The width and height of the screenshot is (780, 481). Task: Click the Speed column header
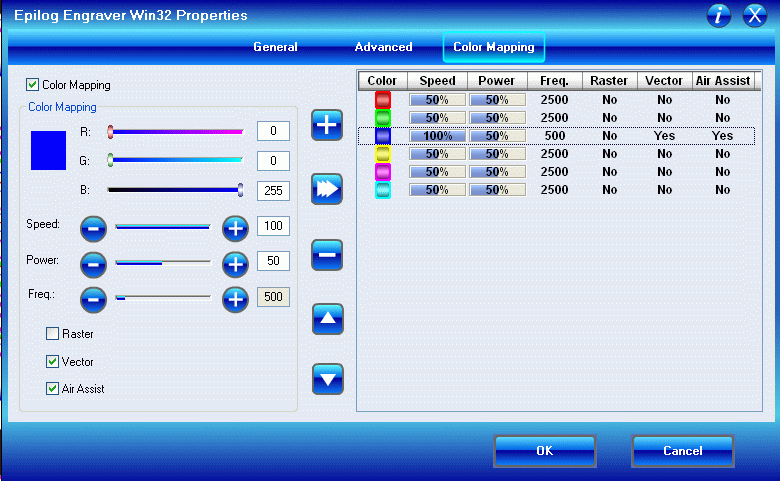[437, 81]
